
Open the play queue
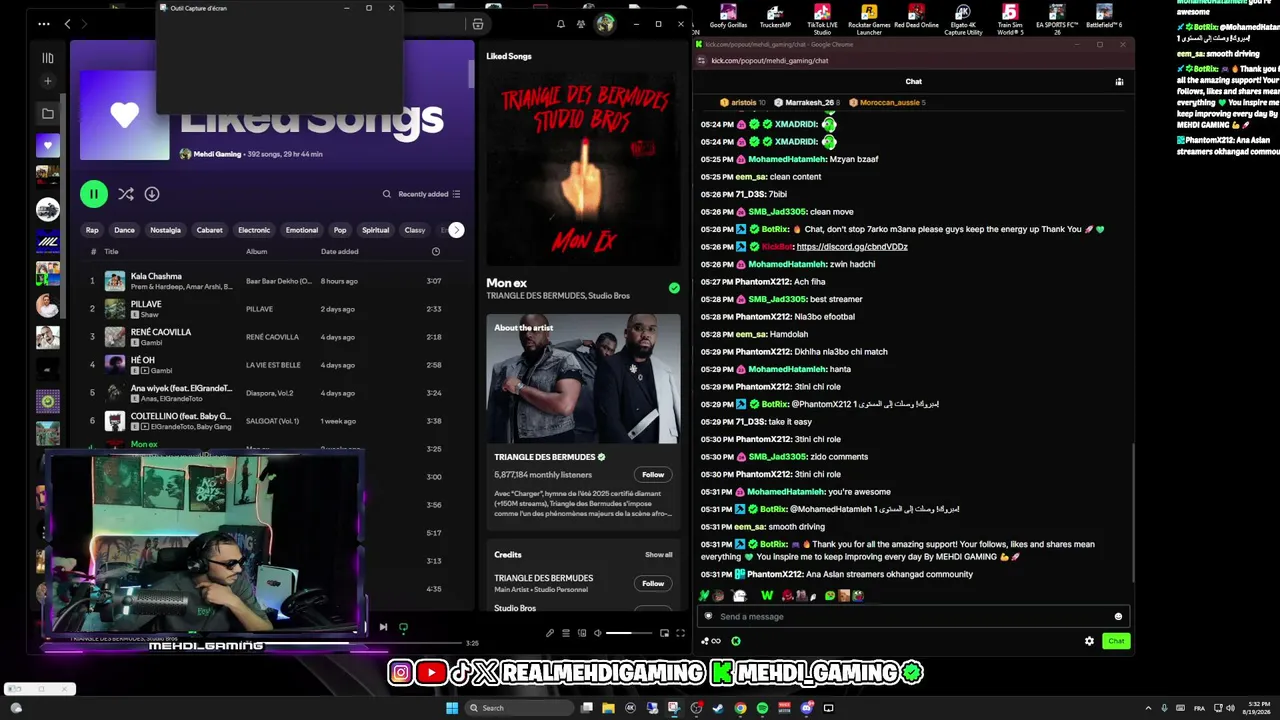point(566,633)
